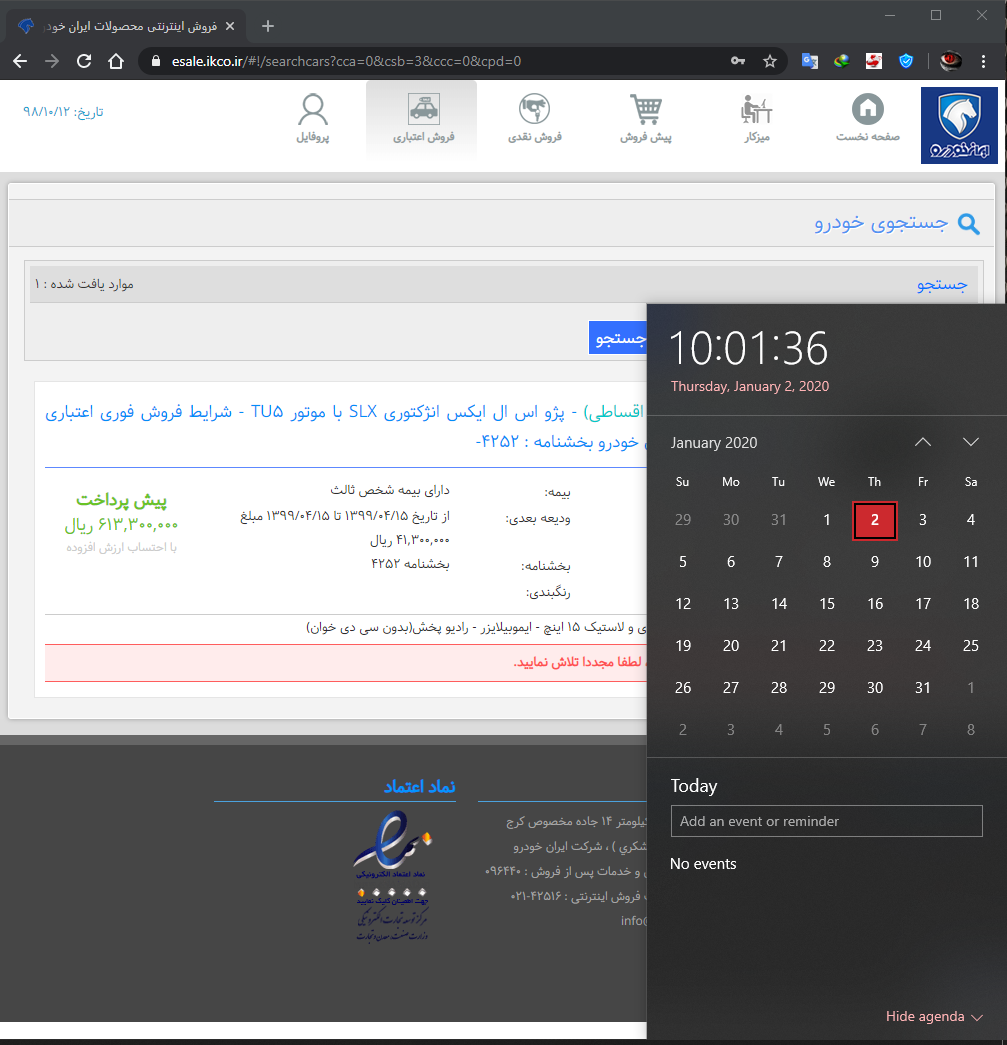Go back with the browser back arrow
1007x1045 pixels.
click(x=20, y=61)
